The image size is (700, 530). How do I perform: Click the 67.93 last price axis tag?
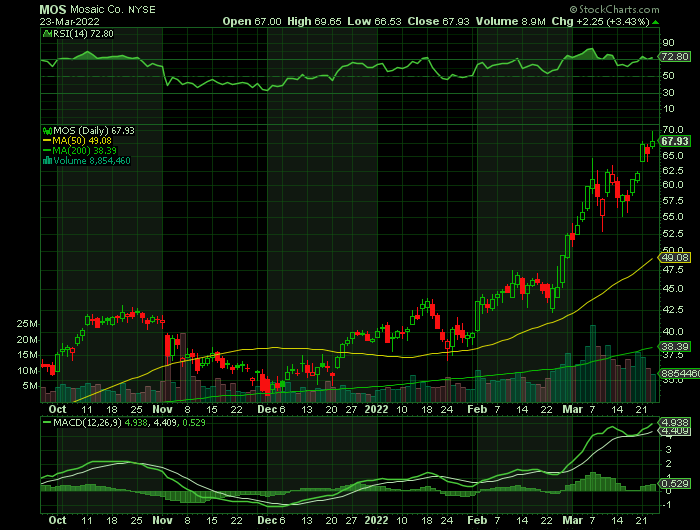click(x=675, y=141)
